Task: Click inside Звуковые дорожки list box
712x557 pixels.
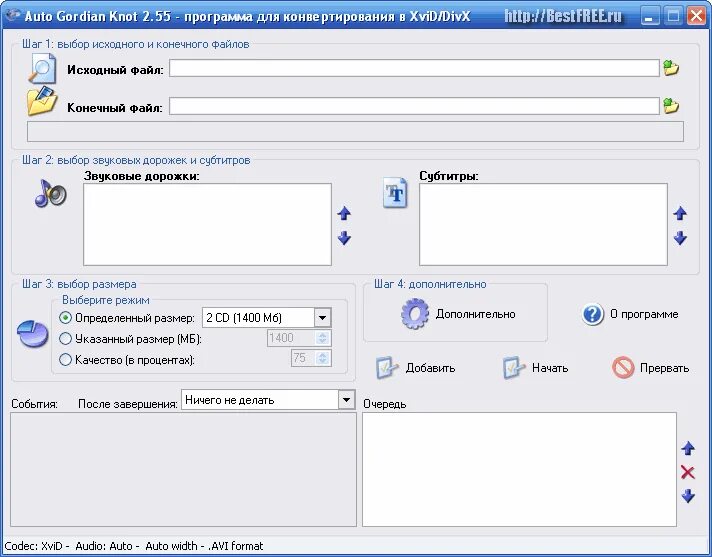Action: click(208, 224)
